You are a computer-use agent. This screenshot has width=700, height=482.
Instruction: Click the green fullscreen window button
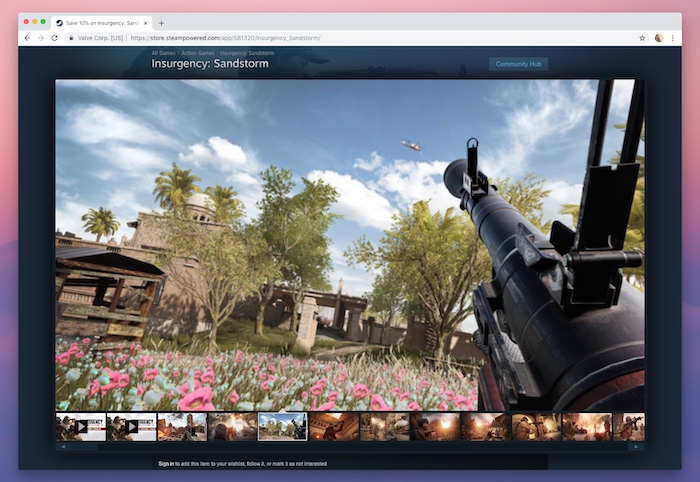[x=43, y=22]
